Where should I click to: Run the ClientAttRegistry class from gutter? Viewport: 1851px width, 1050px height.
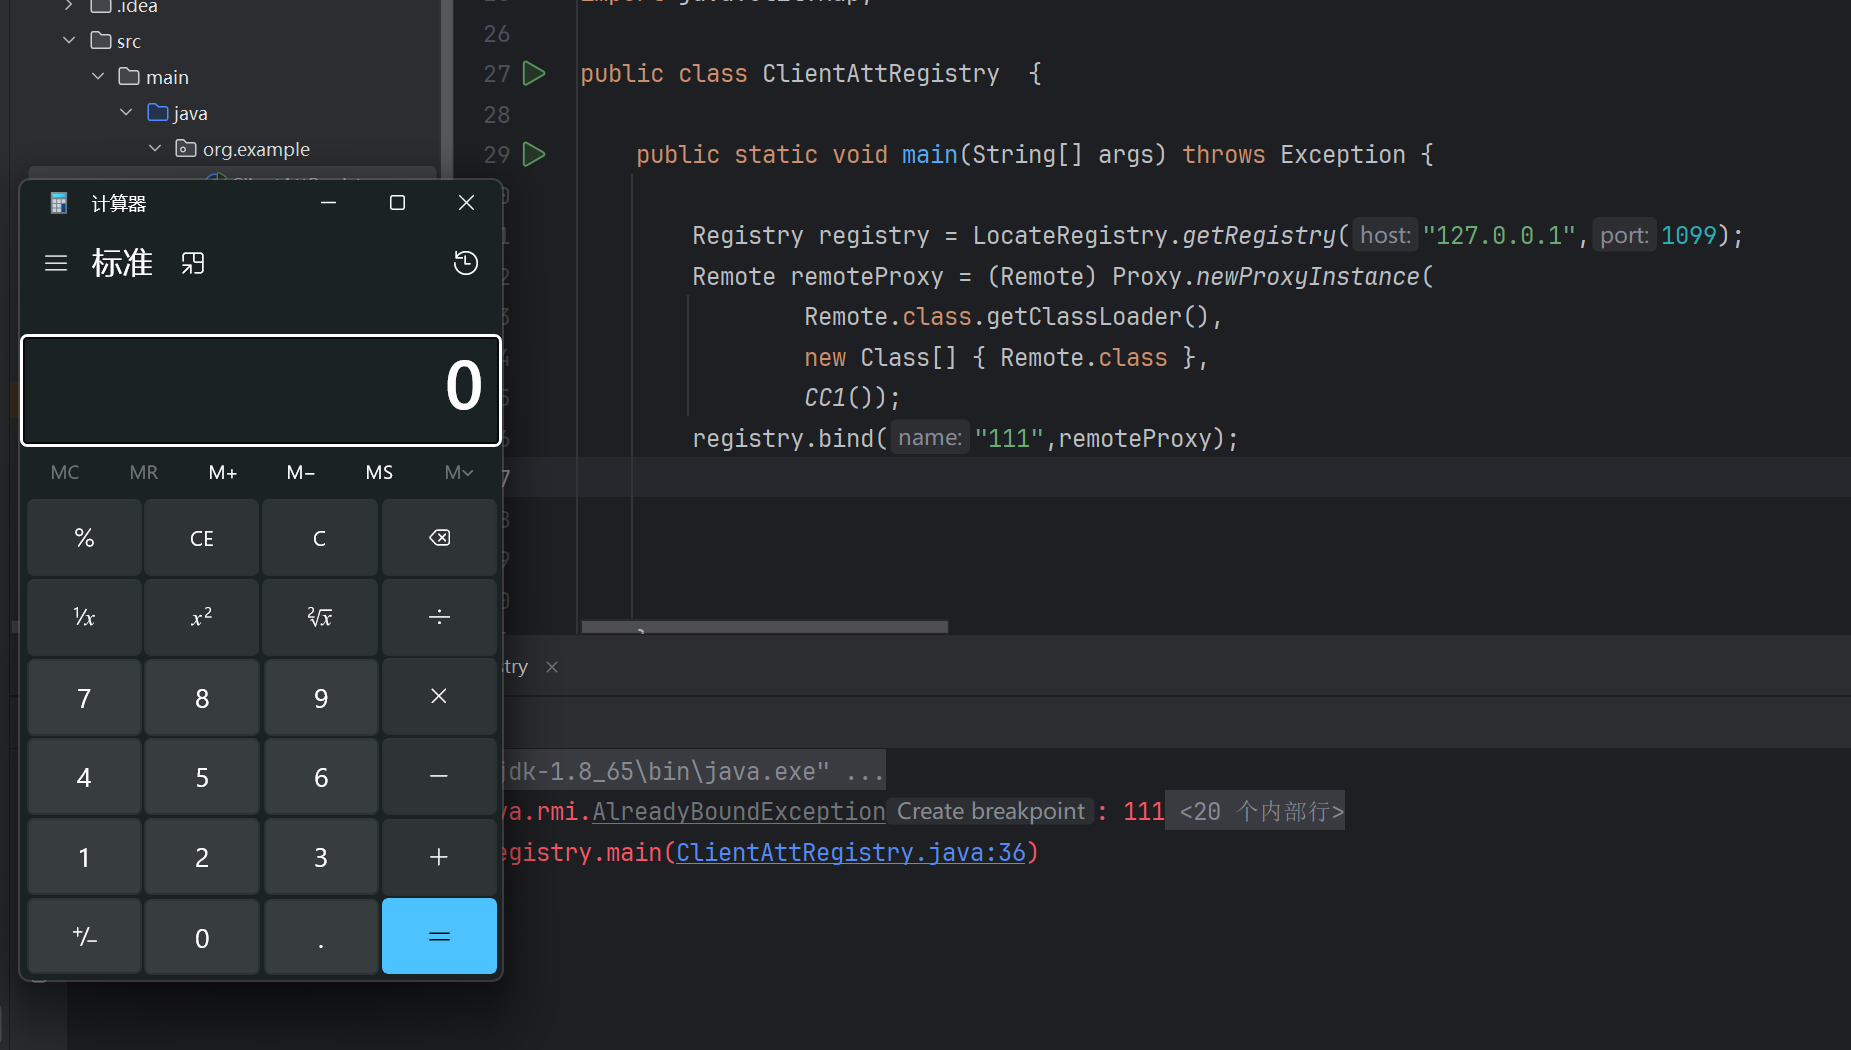point(535,73)
